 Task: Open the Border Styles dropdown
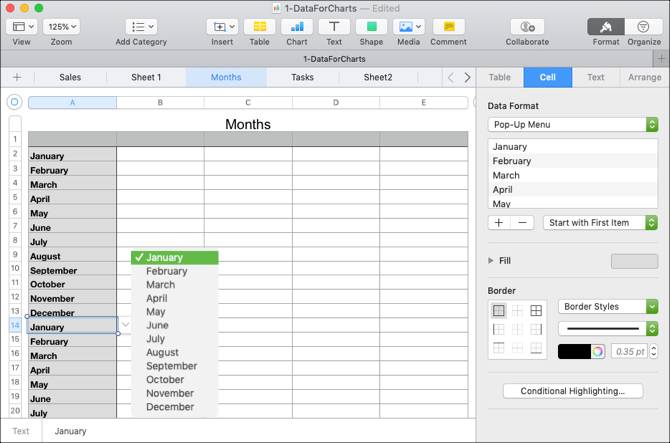click(x=608, y=307)
